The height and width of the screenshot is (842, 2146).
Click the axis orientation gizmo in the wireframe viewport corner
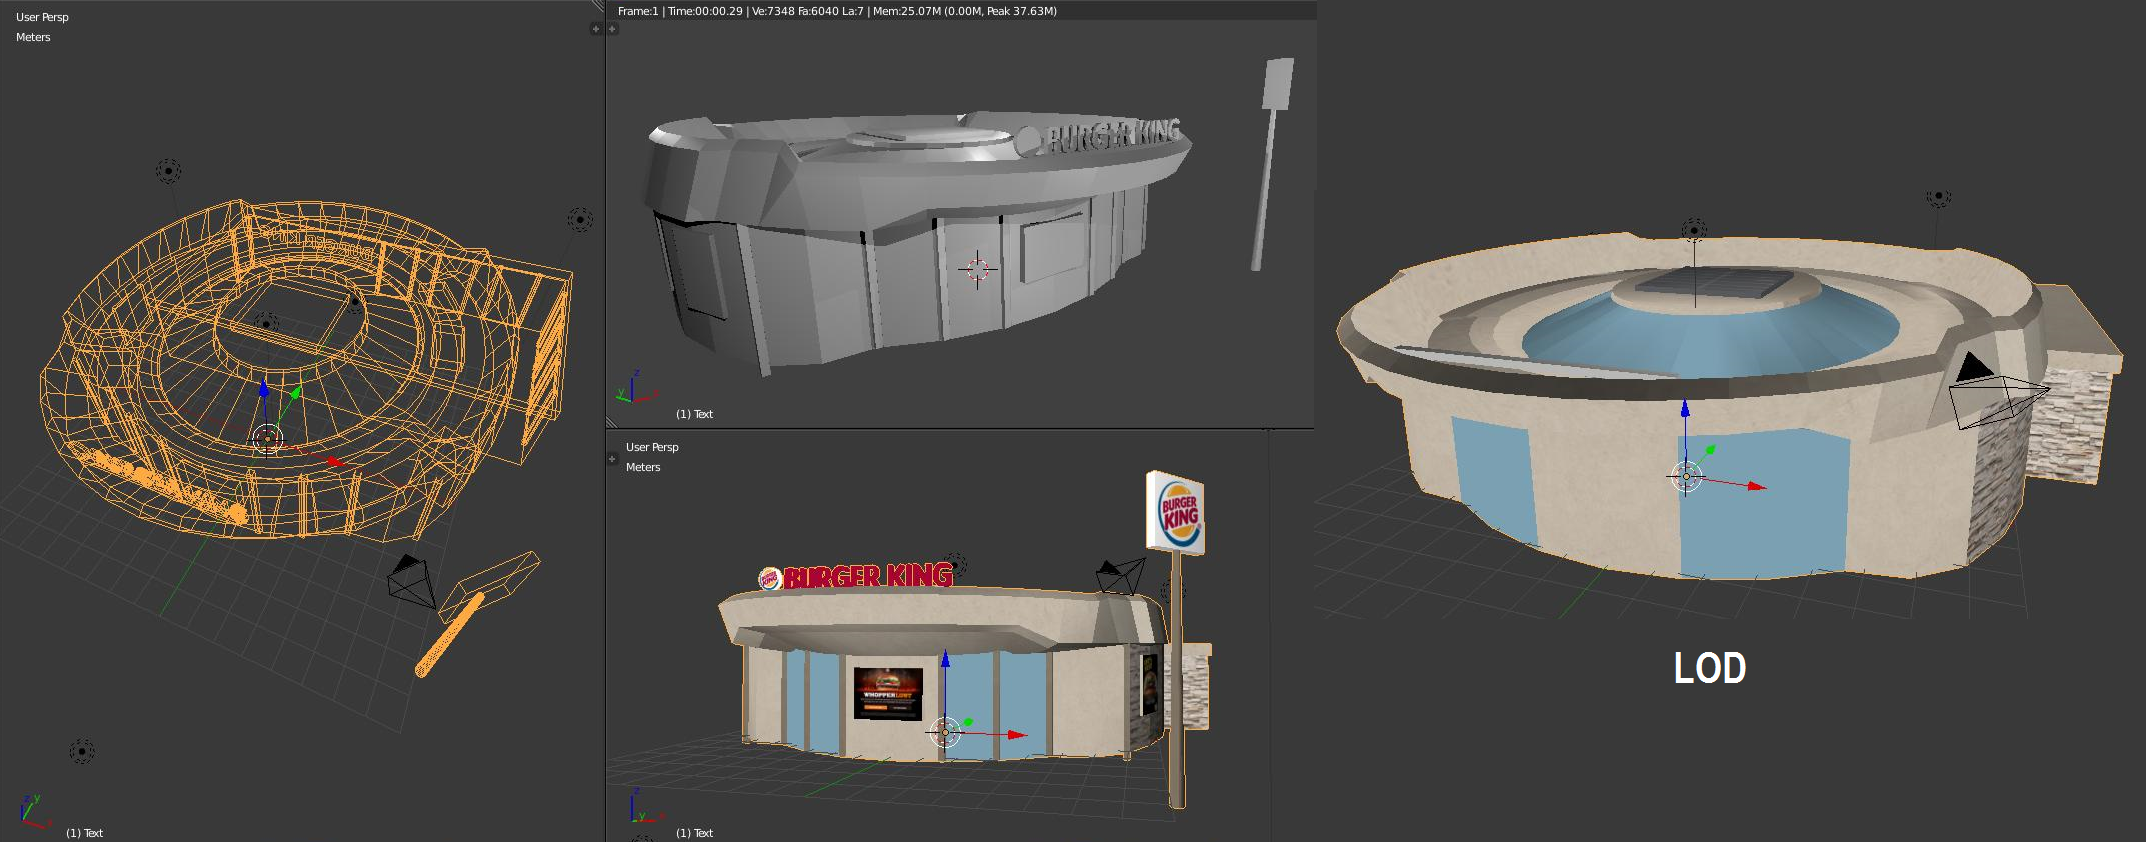point(32,812)
